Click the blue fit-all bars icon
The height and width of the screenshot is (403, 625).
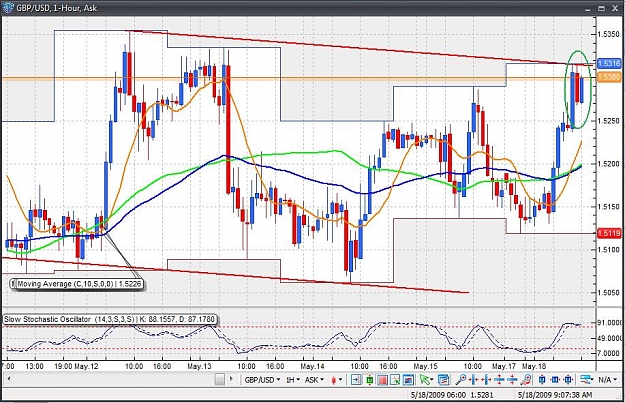point(568,379)
